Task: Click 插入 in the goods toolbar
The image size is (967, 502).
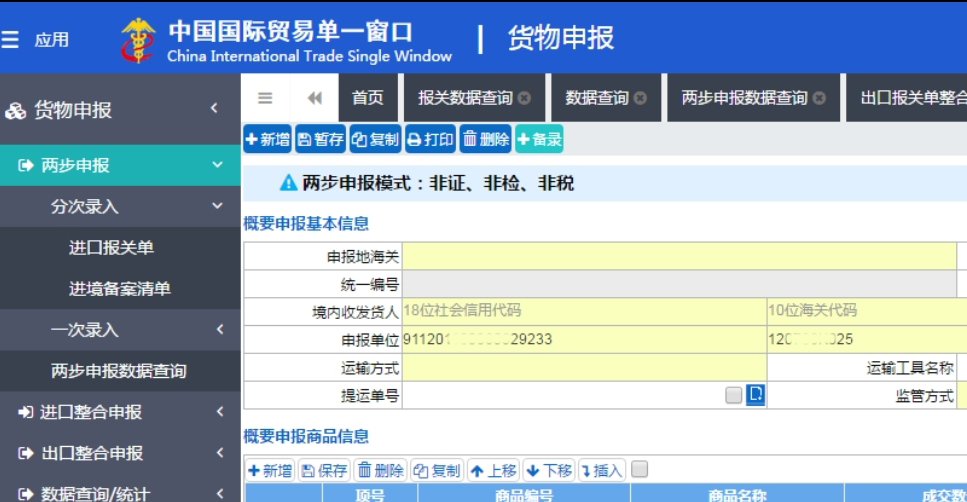Action: [x=601, y=470]
